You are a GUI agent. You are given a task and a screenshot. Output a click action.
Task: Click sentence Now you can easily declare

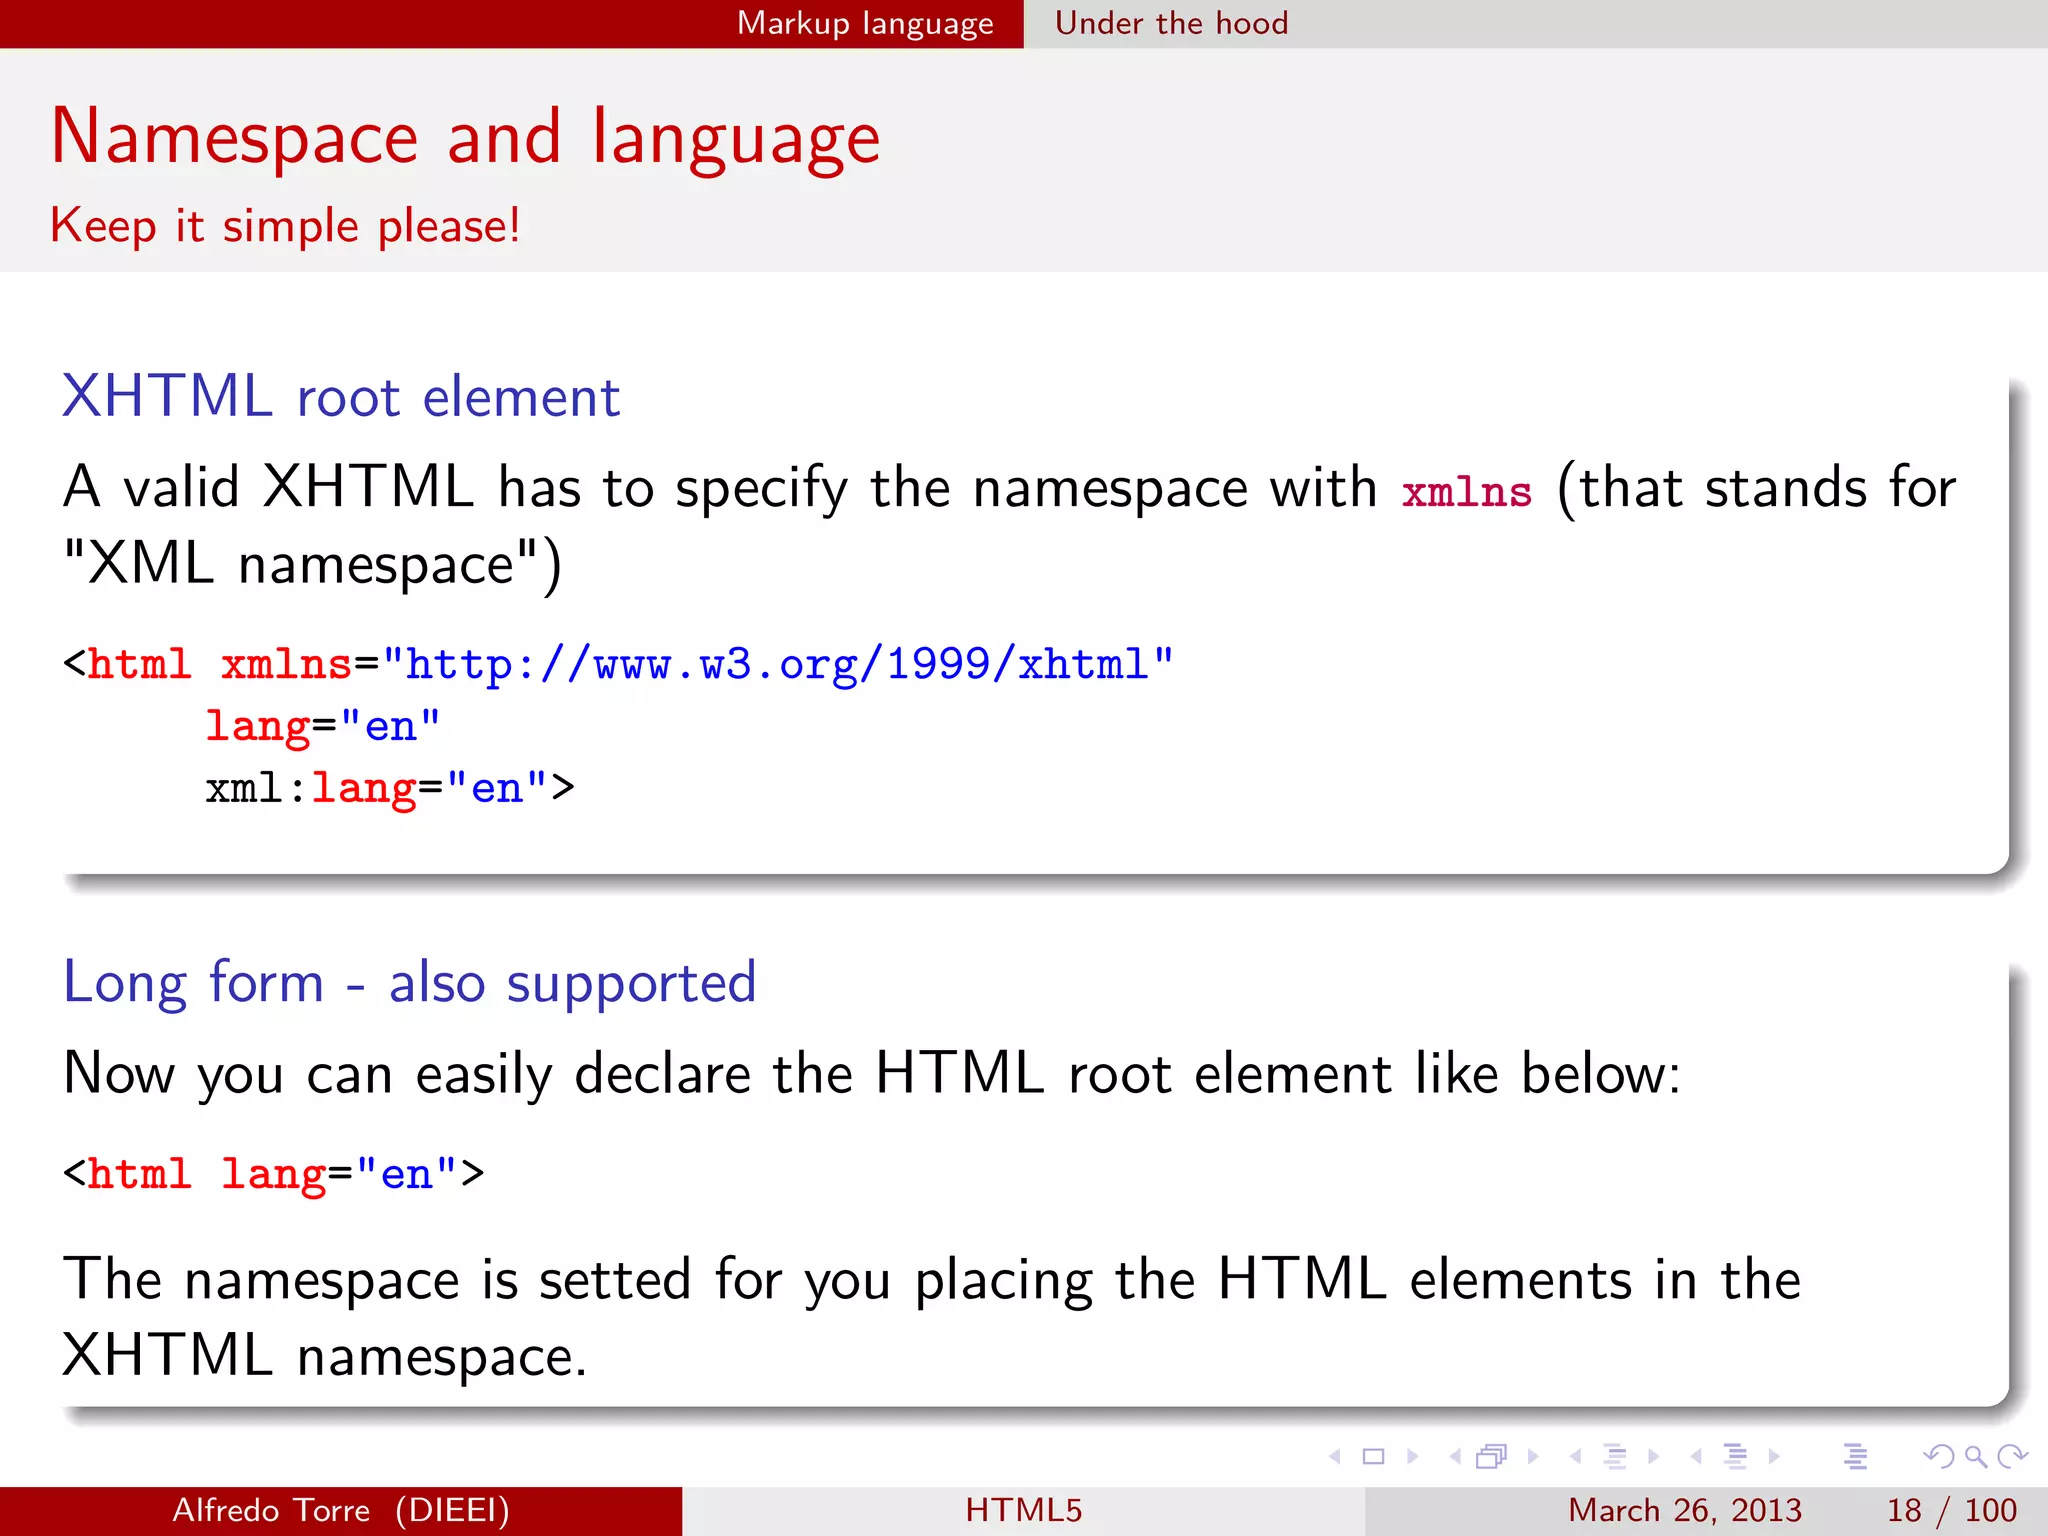pyautogui.click(x=872, y=1075)
